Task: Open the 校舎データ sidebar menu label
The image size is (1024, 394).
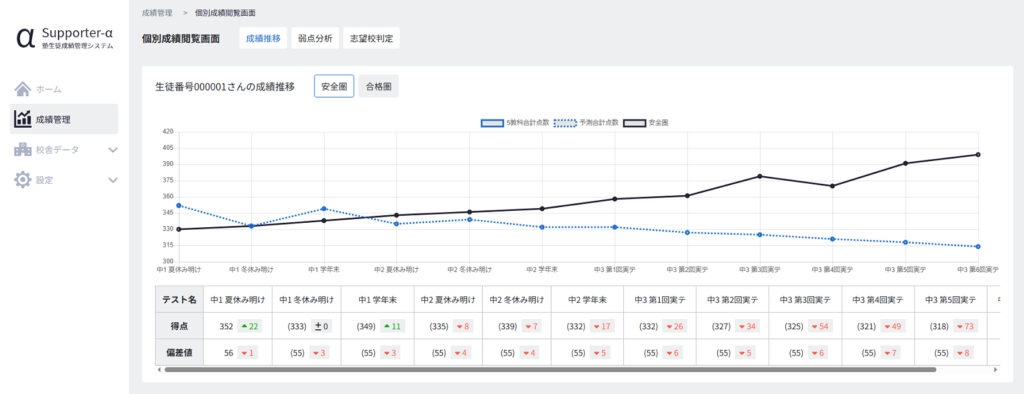Action: pos(57,150)
